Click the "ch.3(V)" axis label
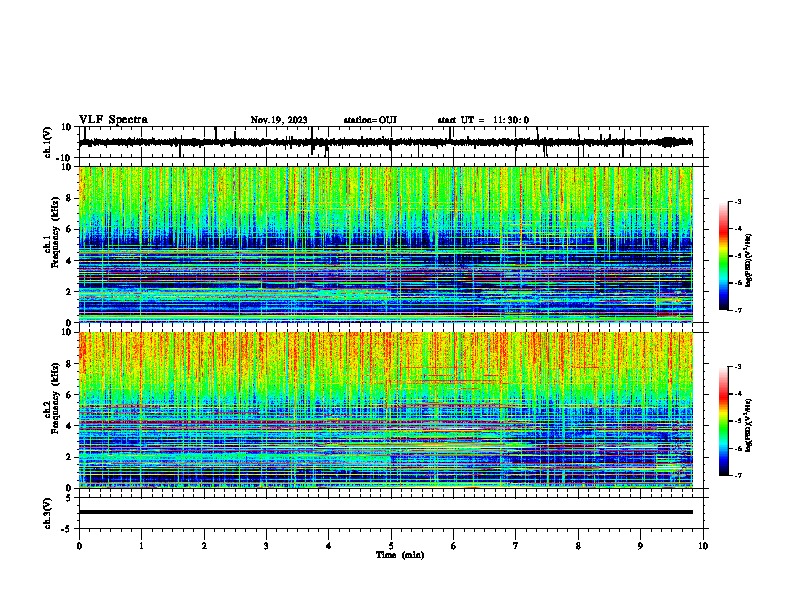 (48, 513)
